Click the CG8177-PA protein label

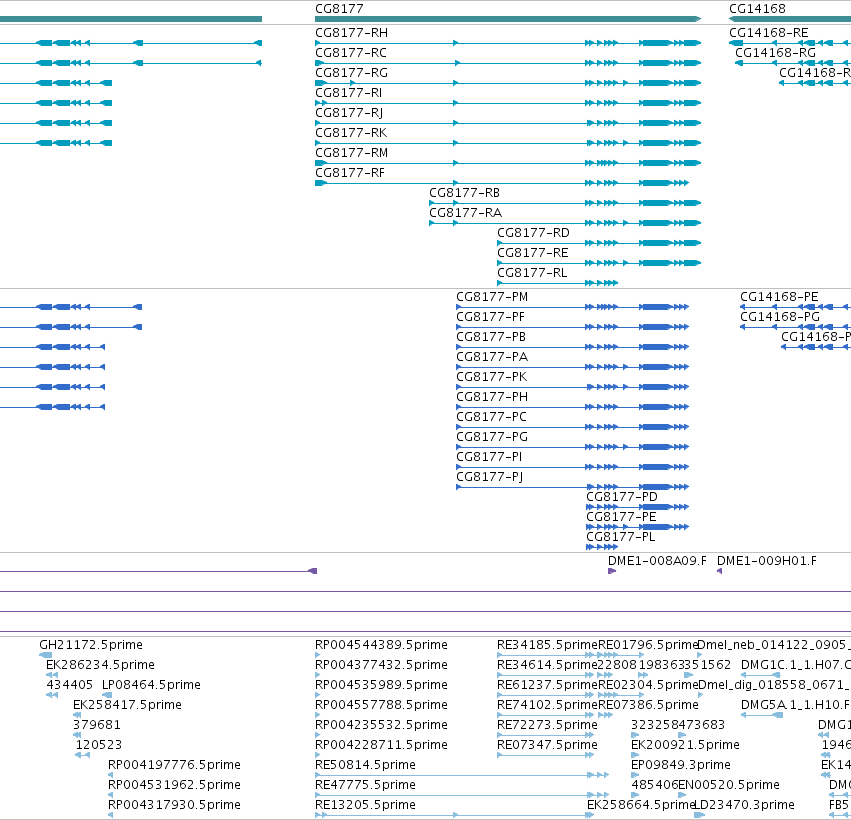pyautogui.click(x=492, y=357)
